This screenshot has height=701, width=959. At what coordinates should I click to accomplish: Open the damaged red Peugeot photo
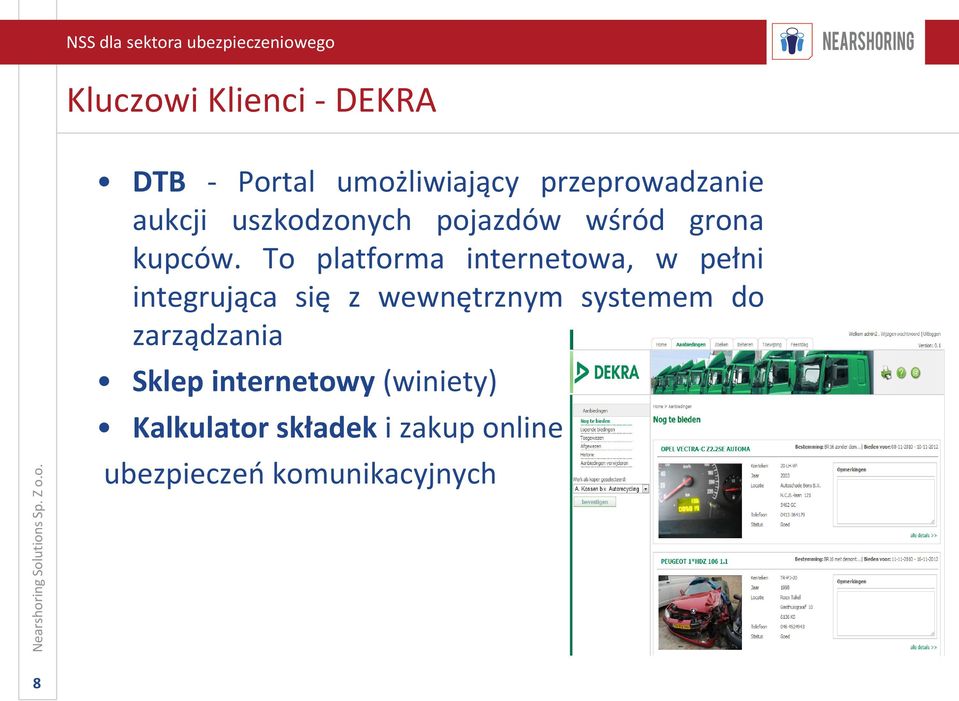[x=700, y=612]
